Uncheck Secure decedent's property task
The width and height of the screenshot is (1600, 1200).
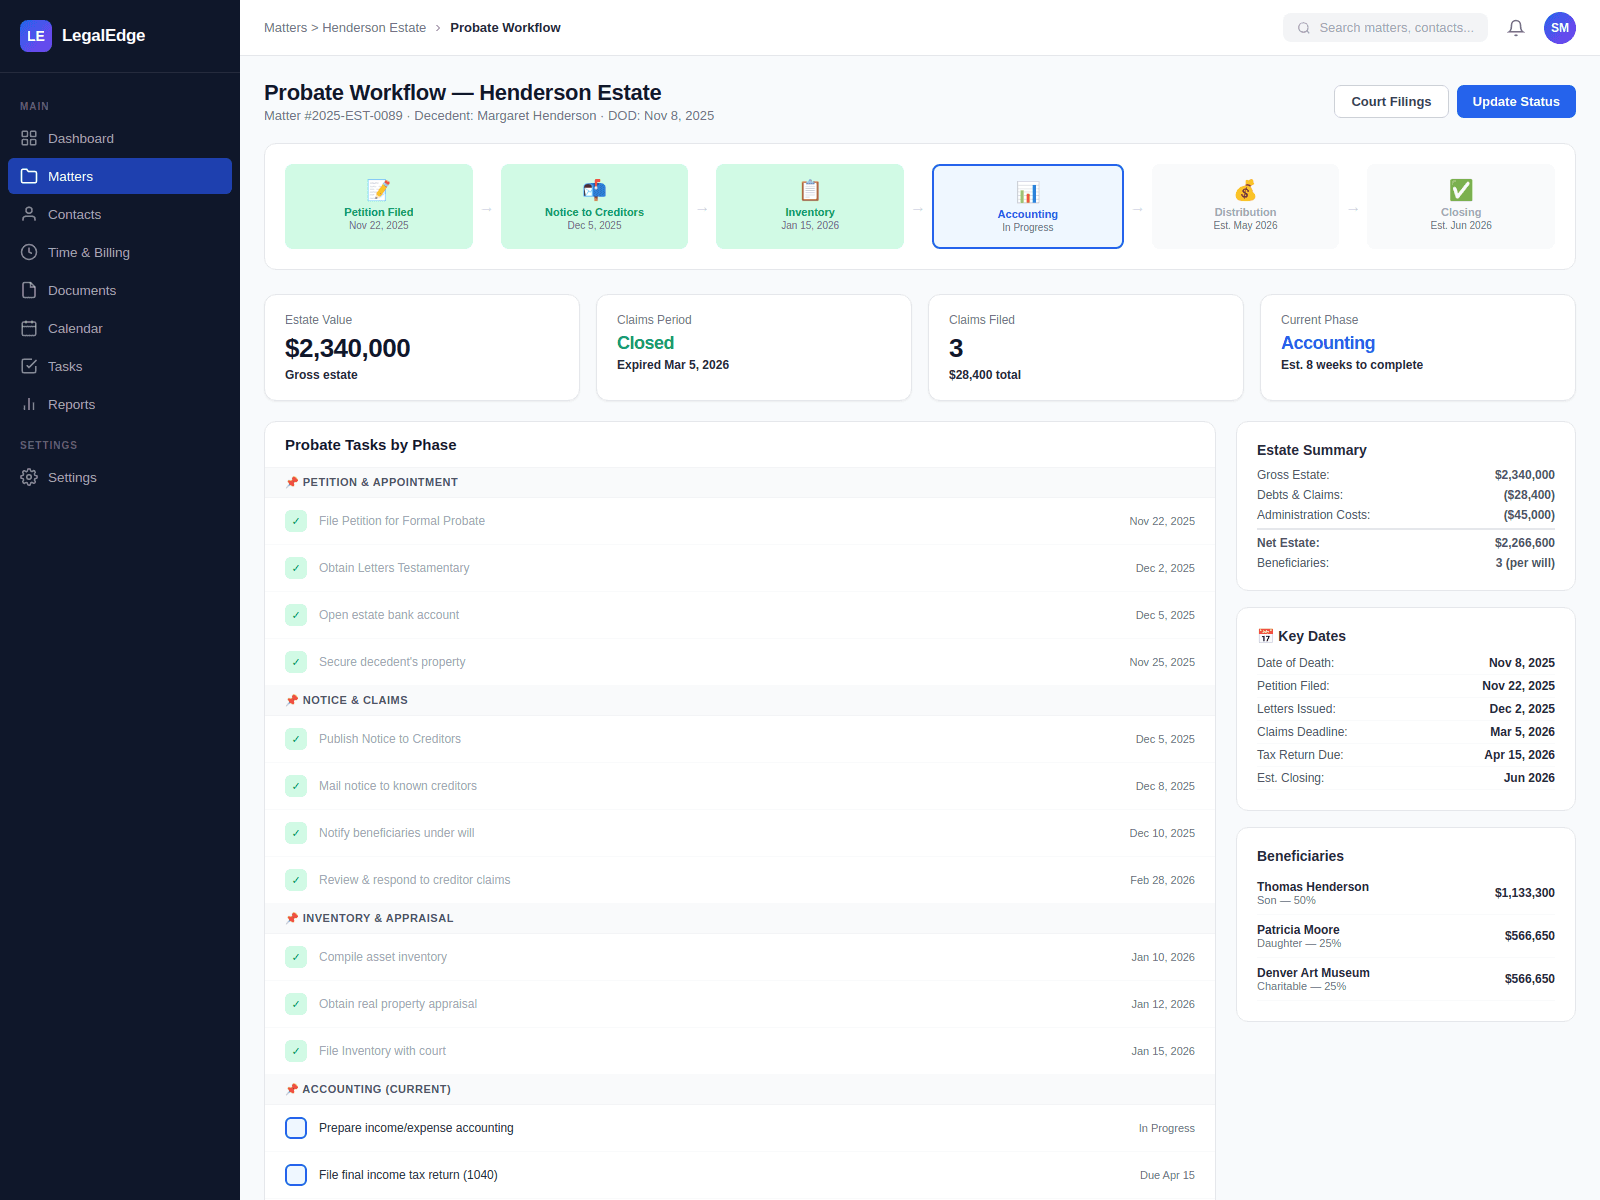click(296, 662)
